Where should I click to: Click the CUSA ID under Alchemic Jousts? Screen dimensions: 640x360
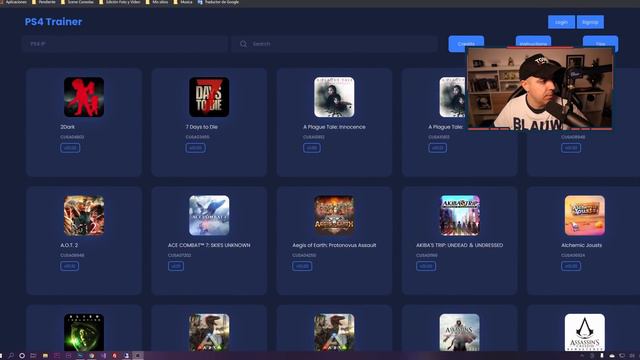click(x=573, y=256)
